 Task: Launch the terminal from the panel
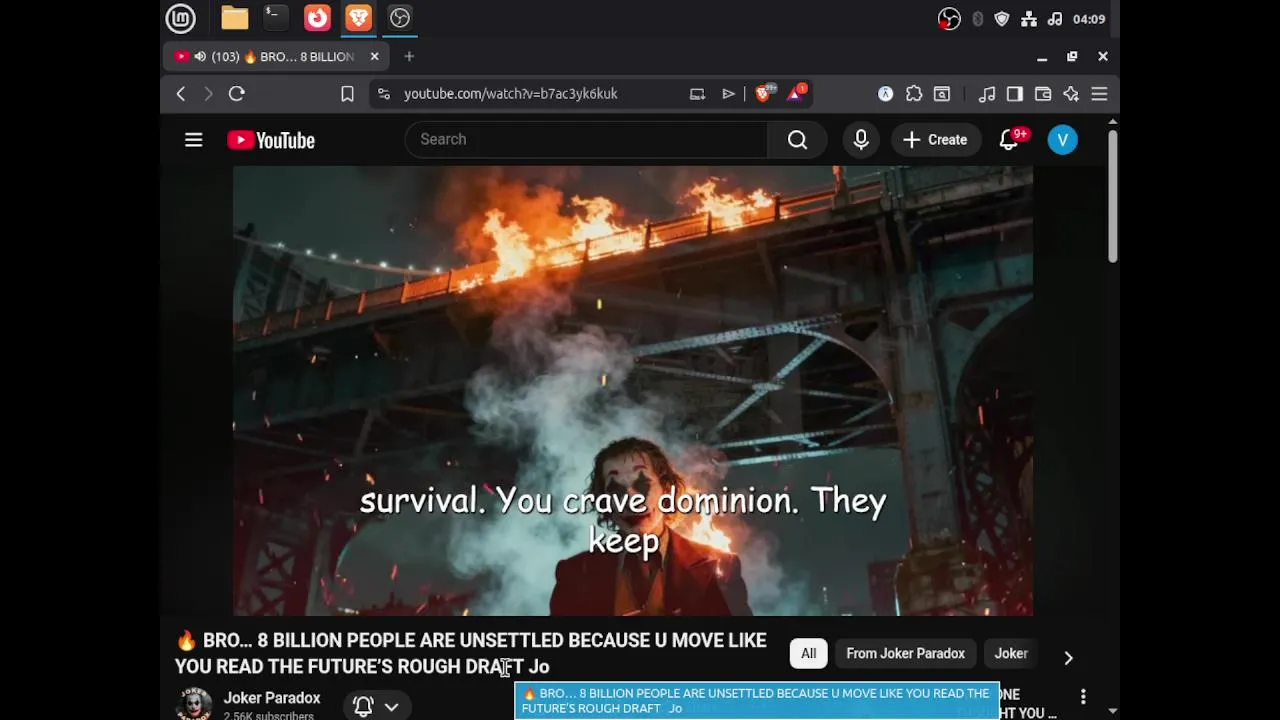276,18
